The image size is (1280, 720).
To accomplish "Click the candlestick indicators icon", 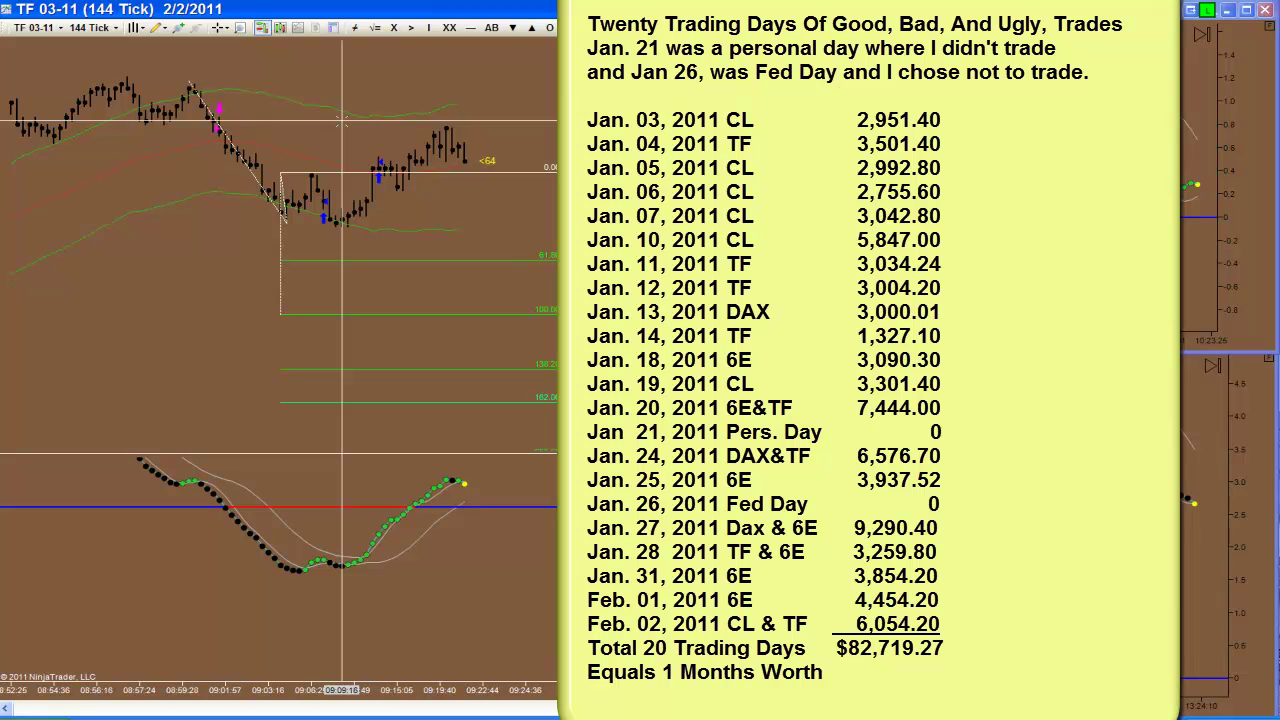I will point(280,28).
